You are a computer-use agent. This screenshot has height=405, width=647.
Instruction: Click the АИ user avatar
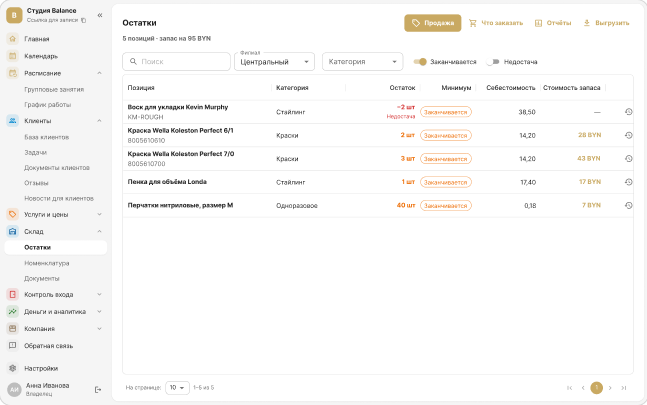14,389
